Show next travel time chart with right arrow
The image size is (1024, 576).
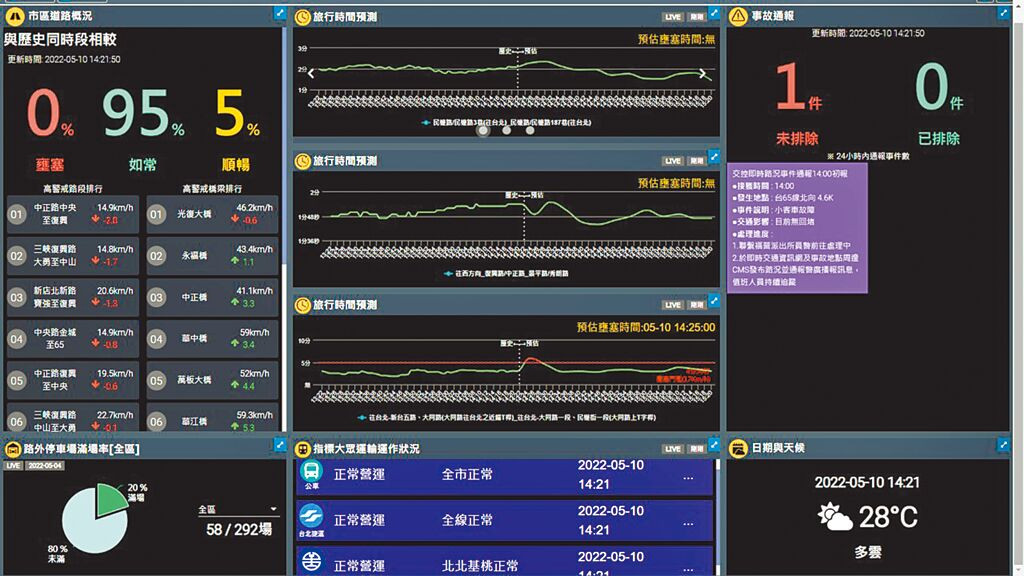click(704, 73)
